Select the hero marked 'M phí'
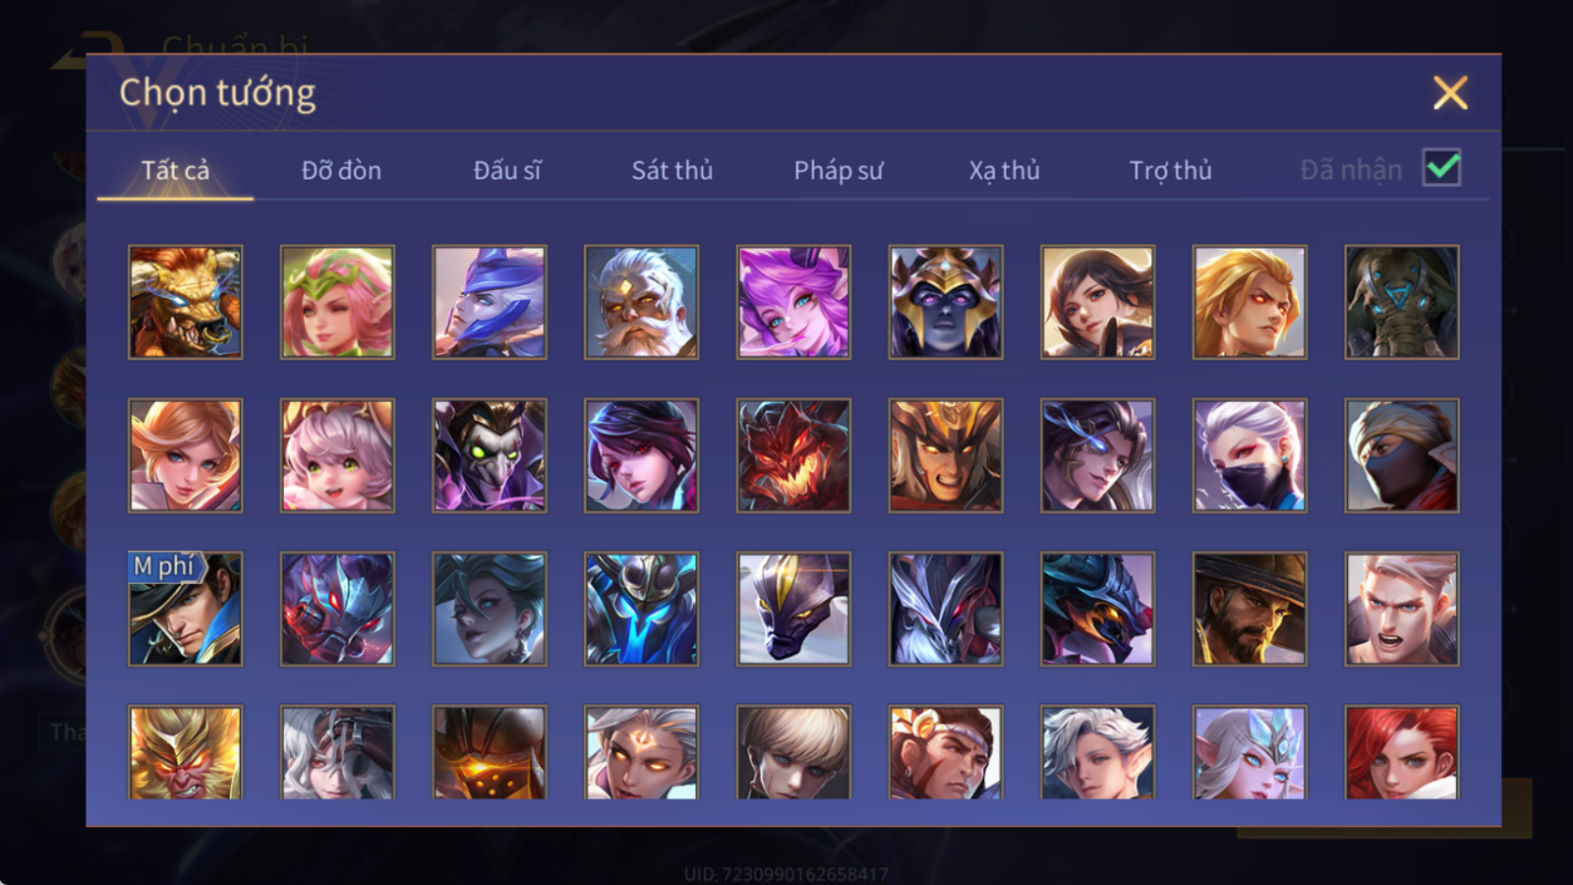This screenshot has height=885, width=1573. point(185,608)
